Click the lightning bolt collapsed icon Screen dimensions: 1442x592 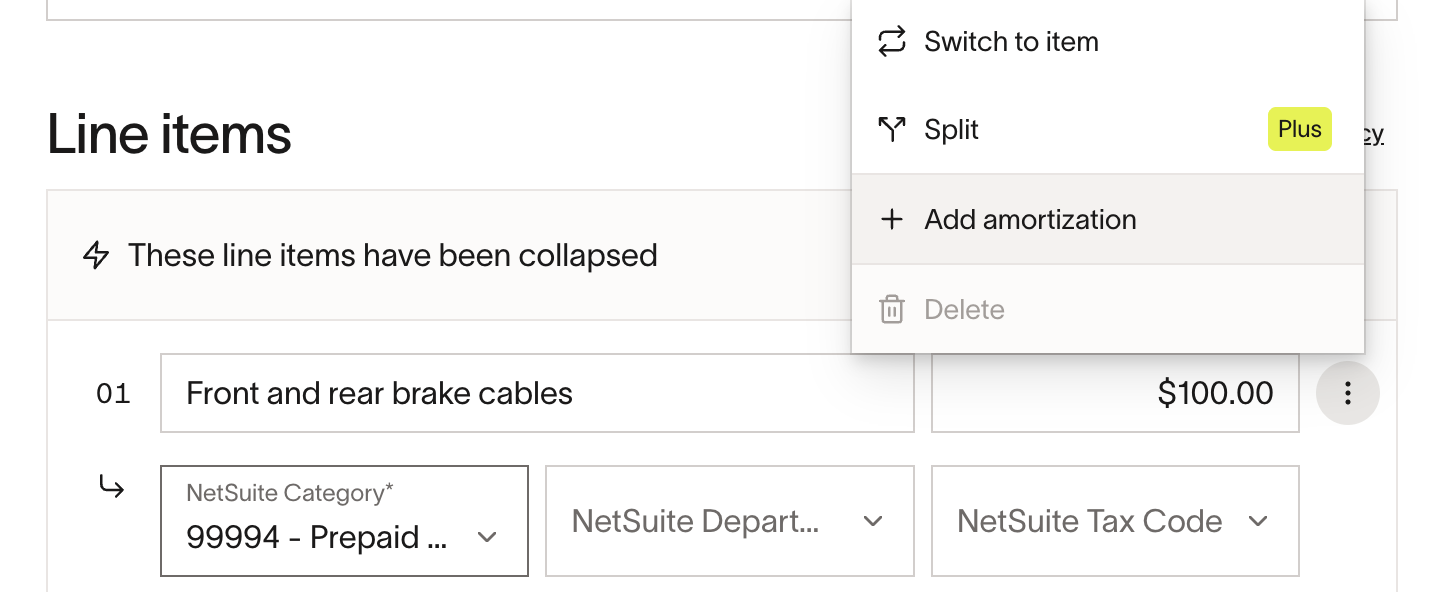(x=96, y=256)
